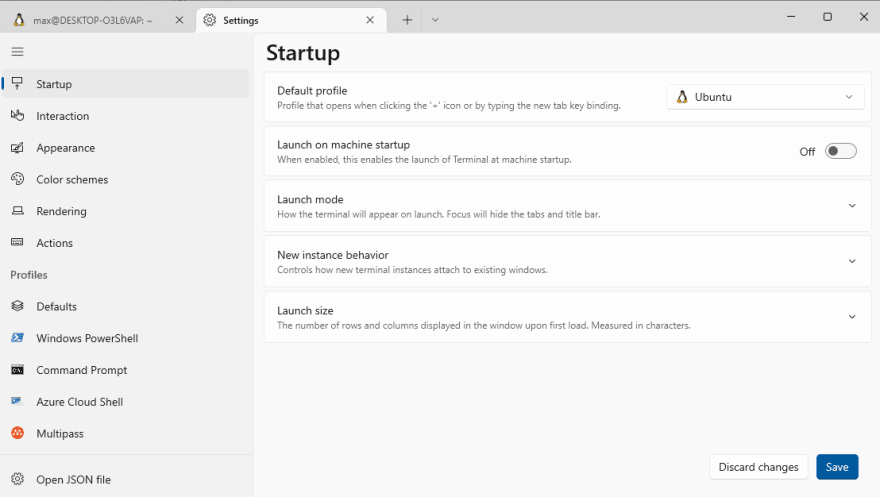Add a new tab with plus button
Screen dimensions: 880x497
click(x=407, y=20)
